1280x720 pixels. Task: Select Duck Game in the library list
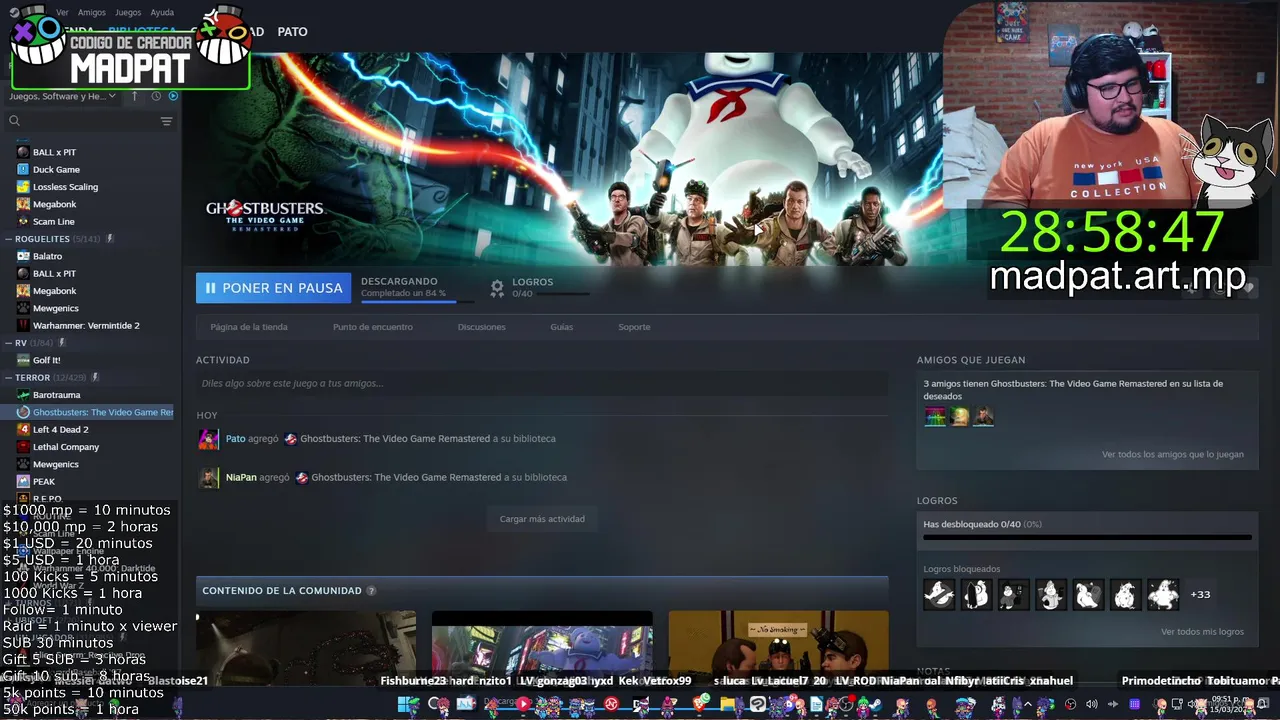[x=56, y=169]
